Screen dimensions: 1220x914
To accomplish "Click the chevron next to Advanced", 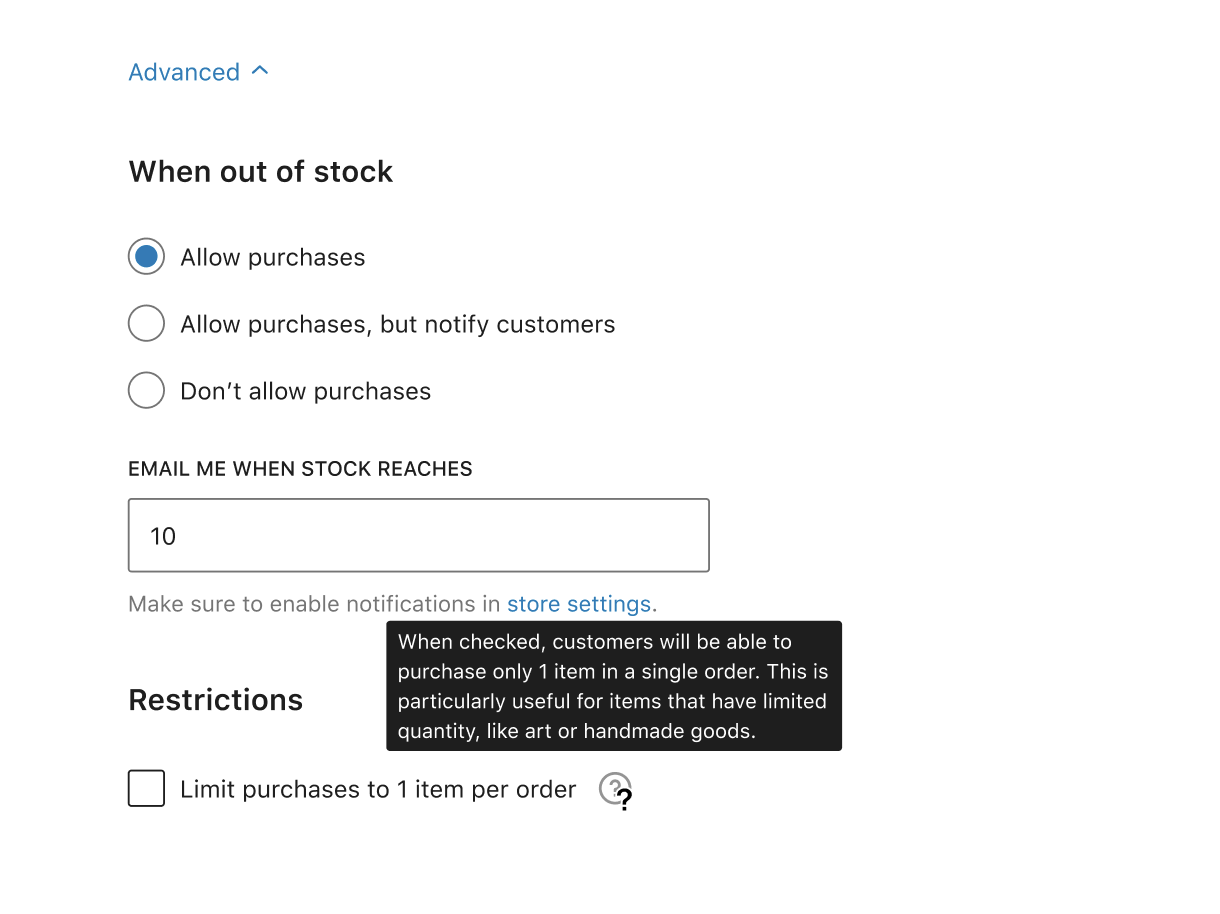I will tap(259, 70).
